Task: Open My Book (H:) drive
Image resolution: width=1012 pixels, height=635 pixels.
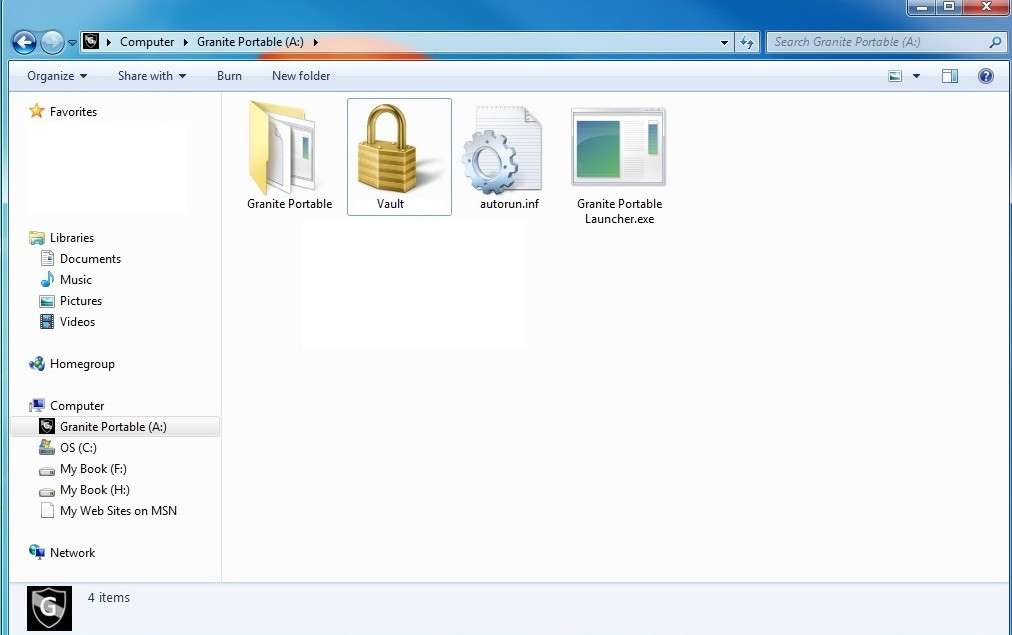Action: (x=95, y=490)
